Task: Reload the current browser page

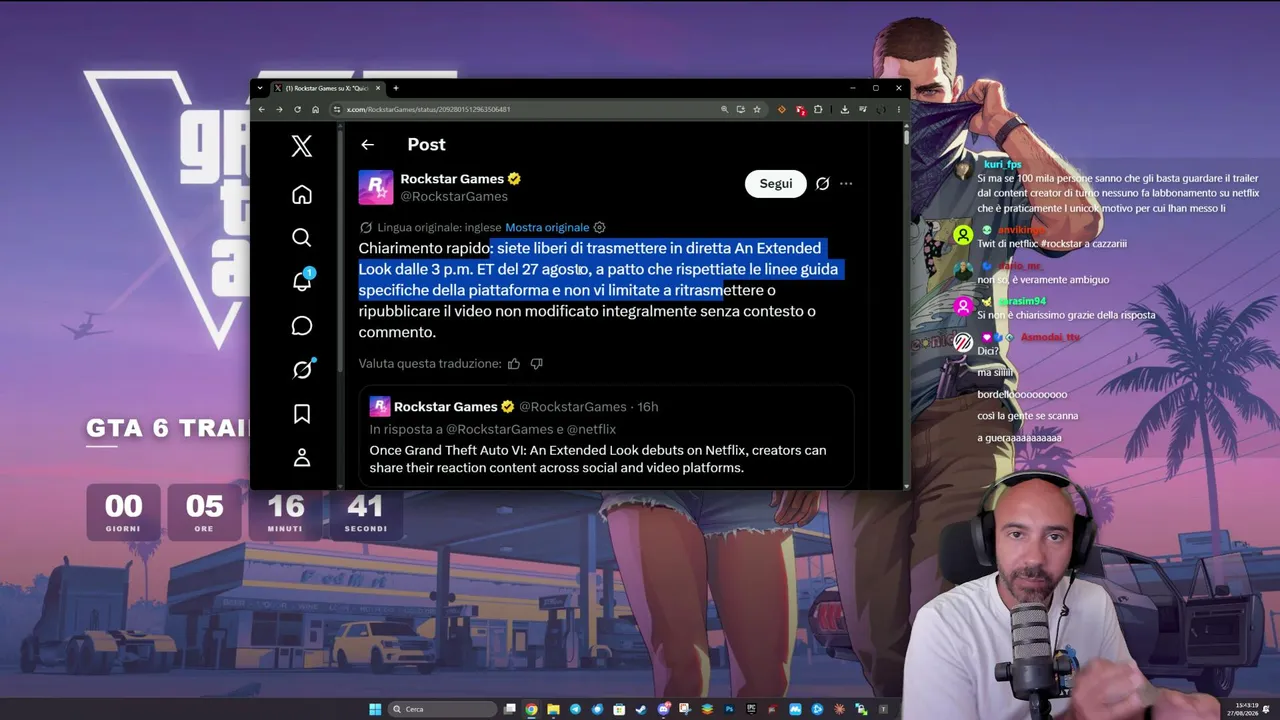Action: 297,109
